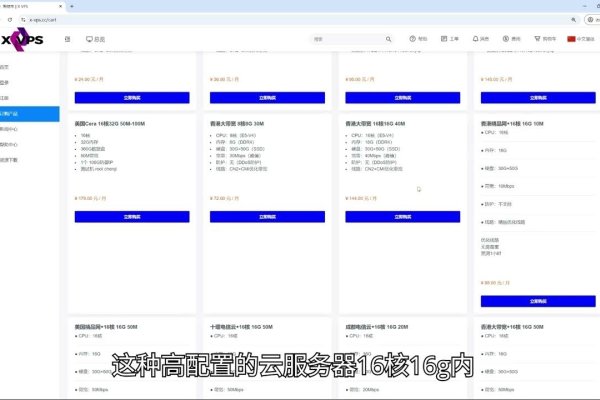Image resolution: width=600 pixels, height=400 pixels.
Task: Open fees via the coin icon
Action: click(x=512, y=39)
